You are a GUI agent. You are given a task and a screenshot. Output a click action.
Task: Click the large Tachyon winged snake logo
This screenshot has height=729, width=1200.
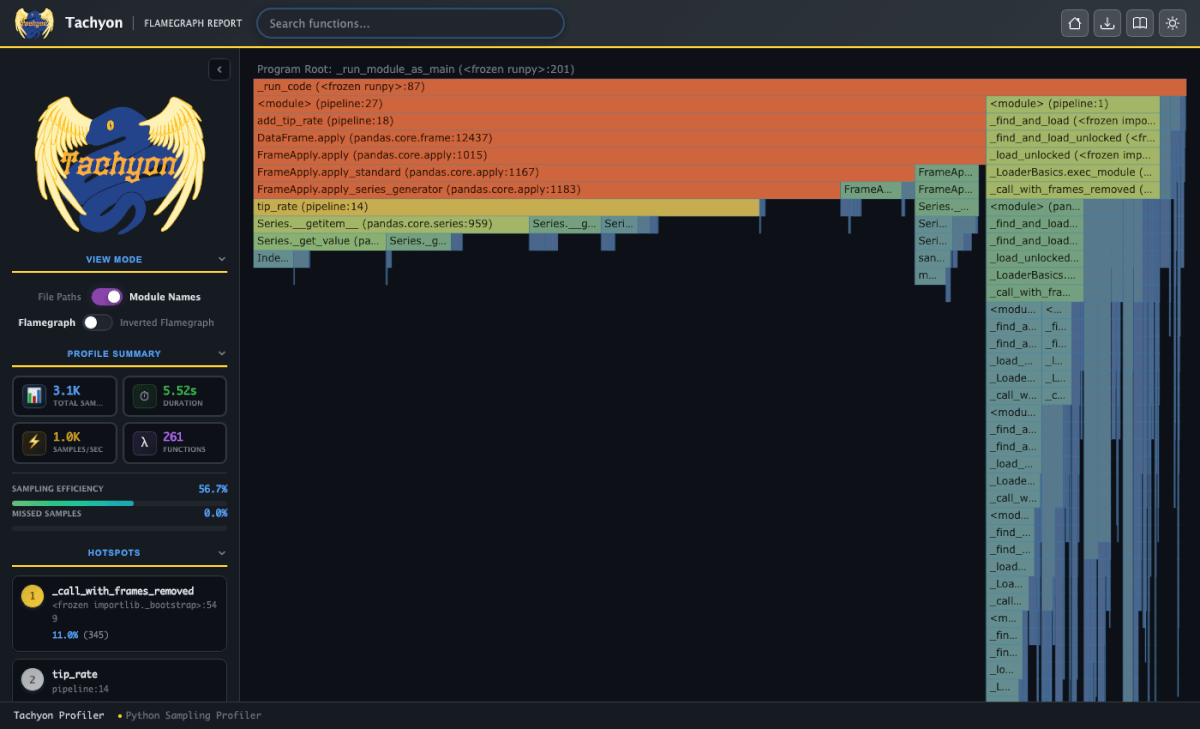[119, 163]
